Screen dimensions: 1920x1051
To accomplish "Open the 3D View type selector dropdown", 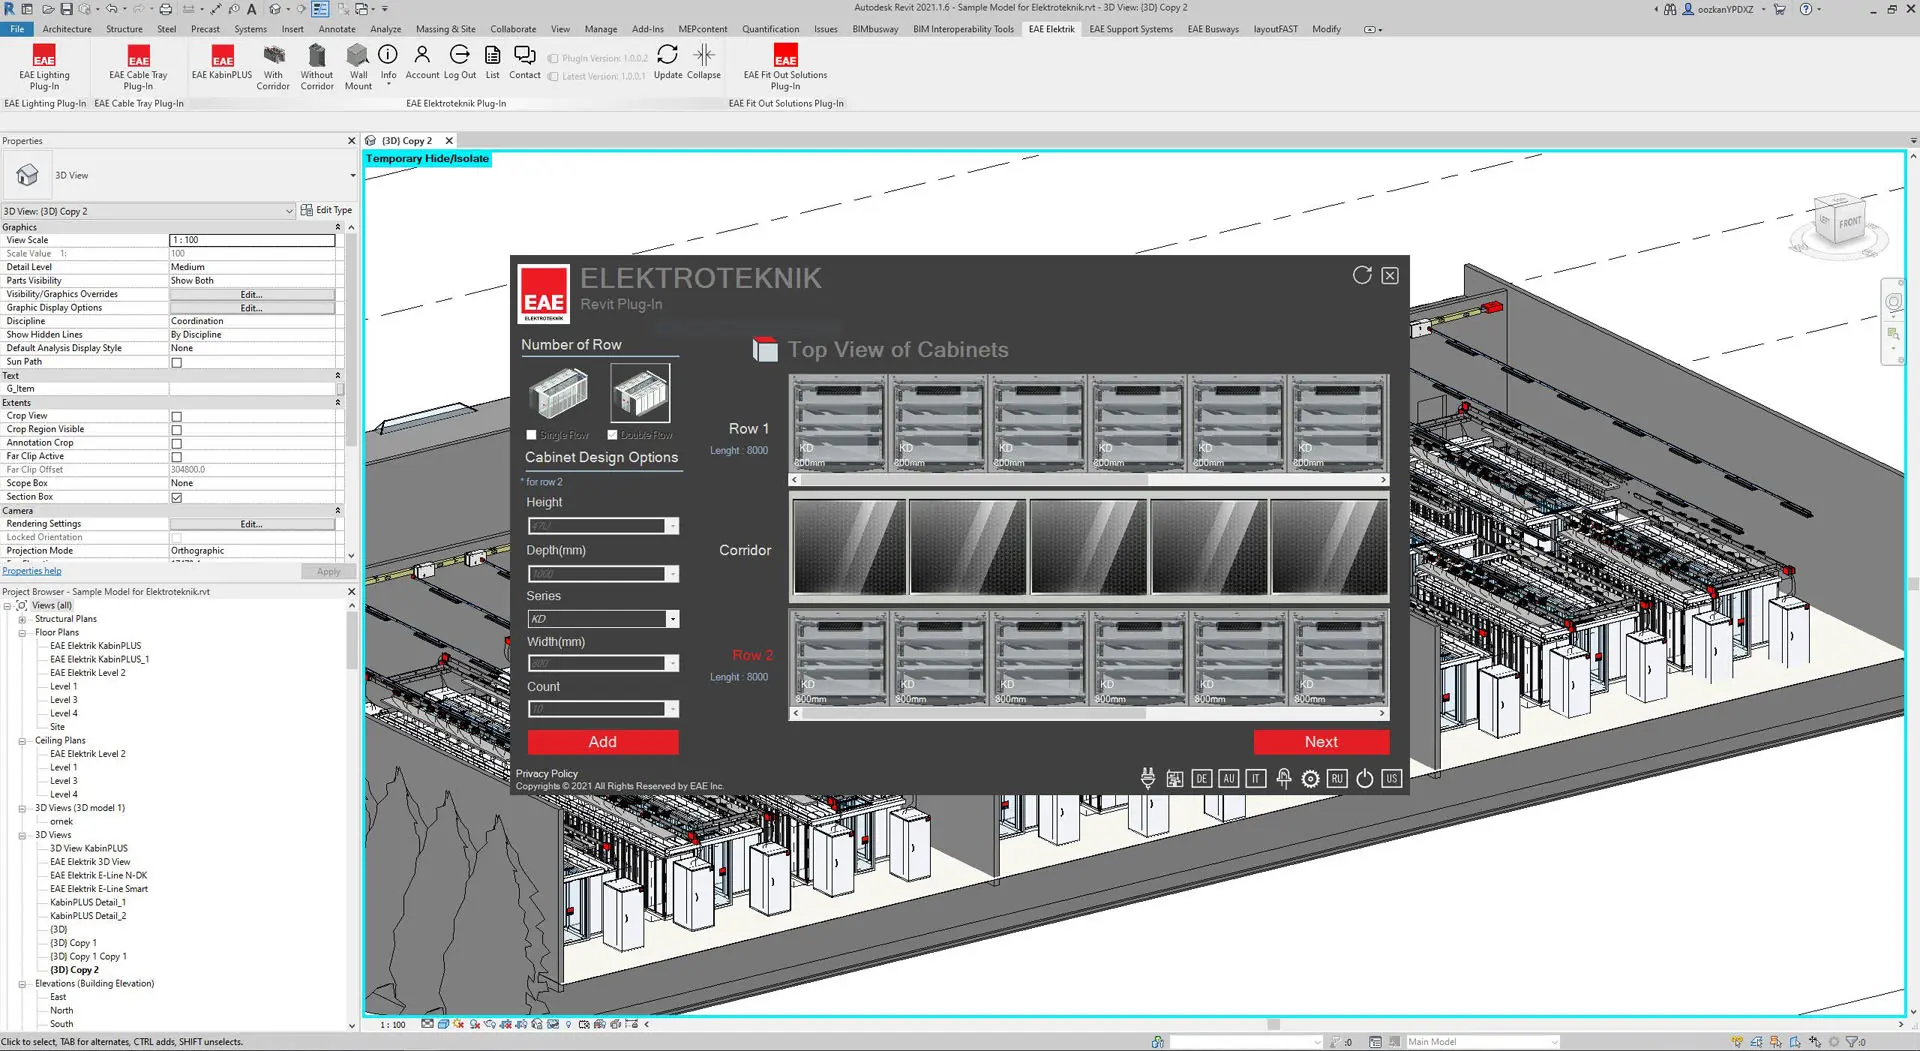I will [x=352, y=175].
